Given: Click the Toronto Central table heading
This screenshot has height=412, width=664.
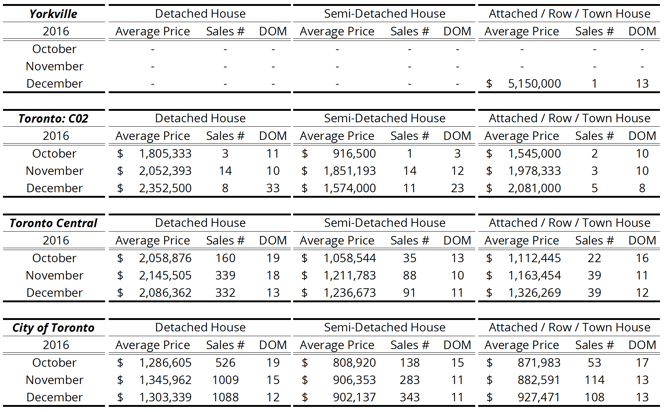Looking at the screenshot, I should [53, 223].
